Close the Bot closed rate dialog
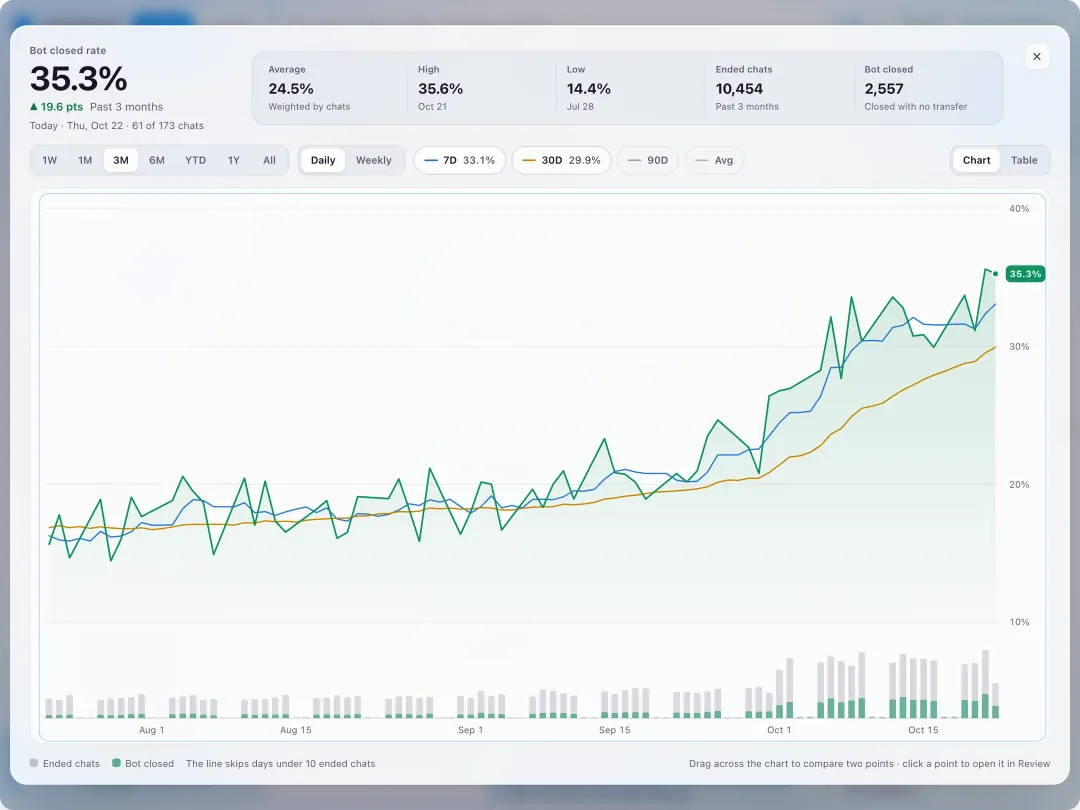The image size is (1080, 810). point(1037,56)
